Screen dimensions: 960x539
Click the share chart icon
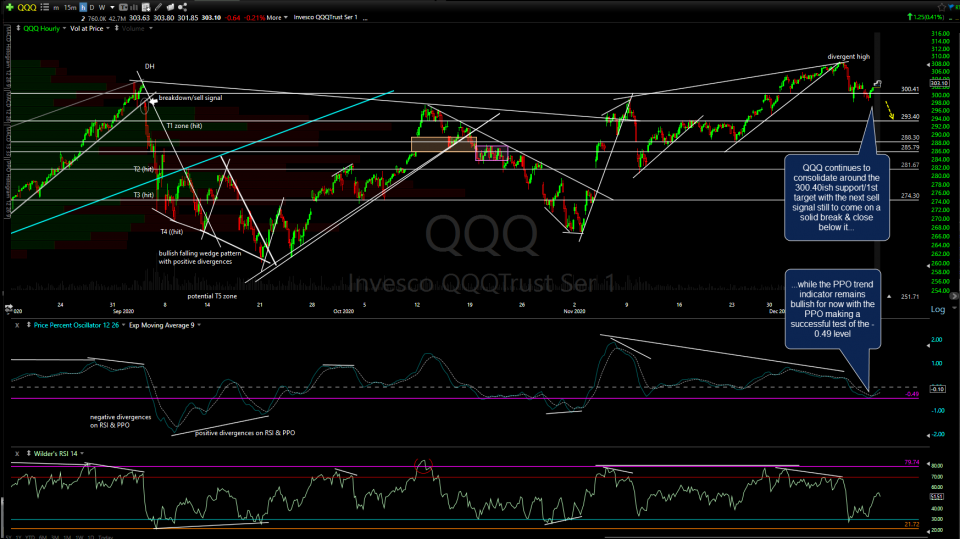(x=182, y=7)
